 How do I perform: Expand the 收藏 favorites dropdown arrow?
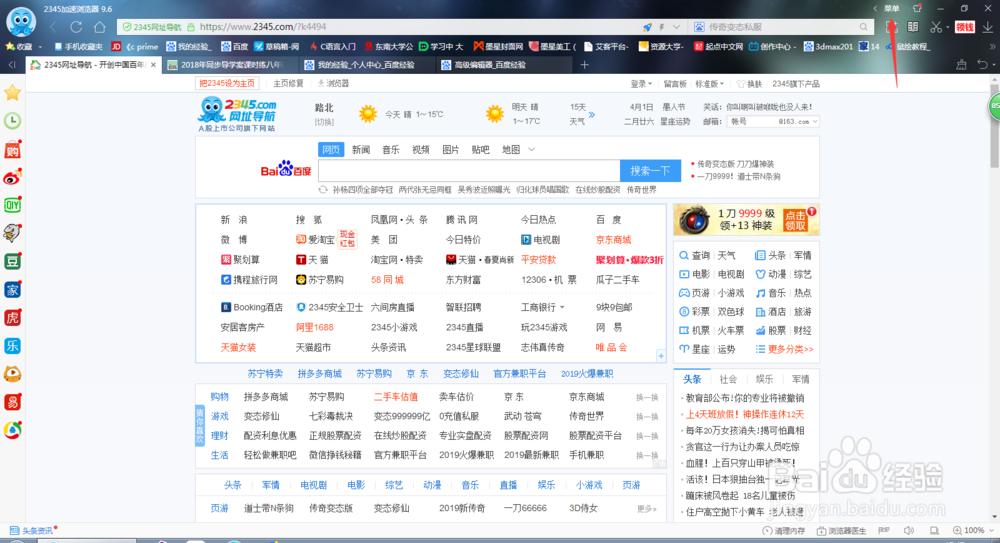pyautogui.click(x=40, y=47)
